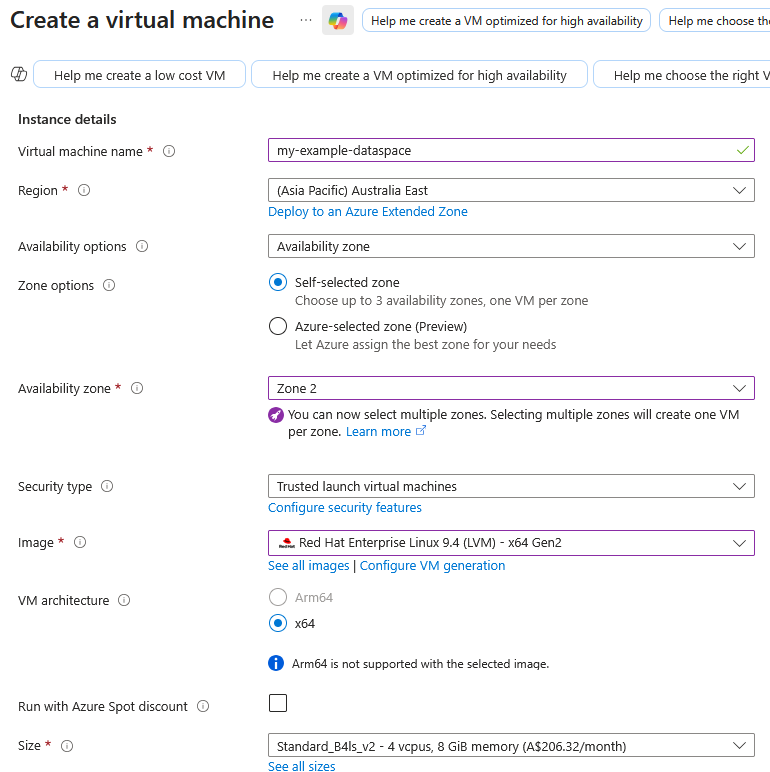The height and width of the screenshot is (772, 770).
Task: Click top bar high availability suggestion button
Action: pyautogui.click(x=507, y=21)
